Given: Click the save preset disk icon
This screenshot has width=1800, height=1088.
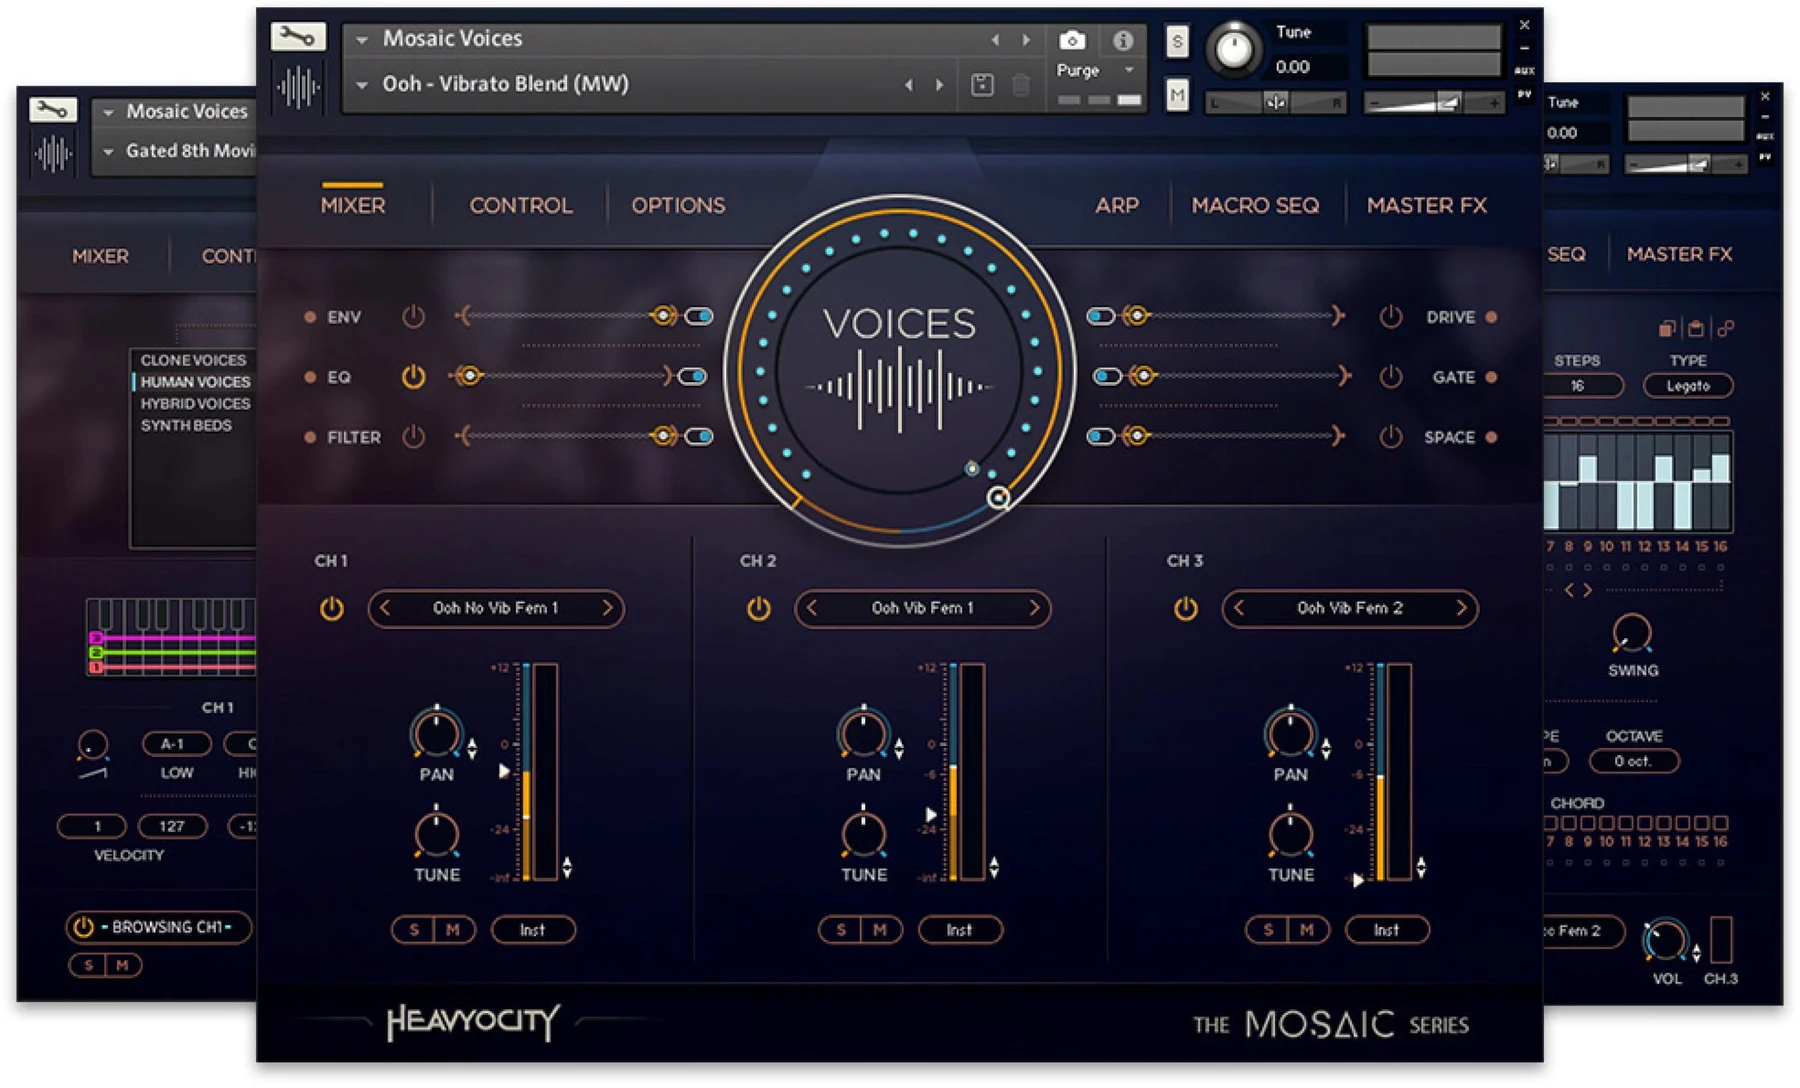Looking at the screenshot, I should (982, 85).
